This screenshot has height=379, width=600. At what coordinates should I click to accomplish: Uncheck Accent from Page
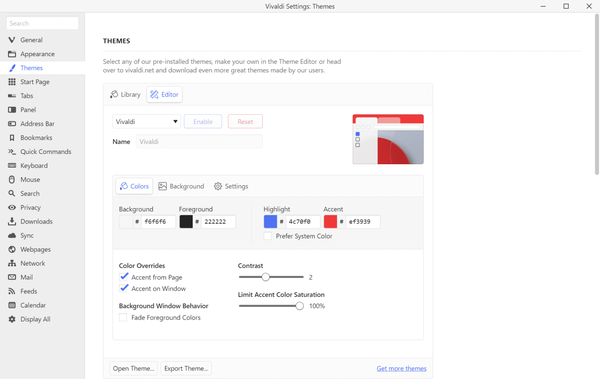click(x=123, y=277)
